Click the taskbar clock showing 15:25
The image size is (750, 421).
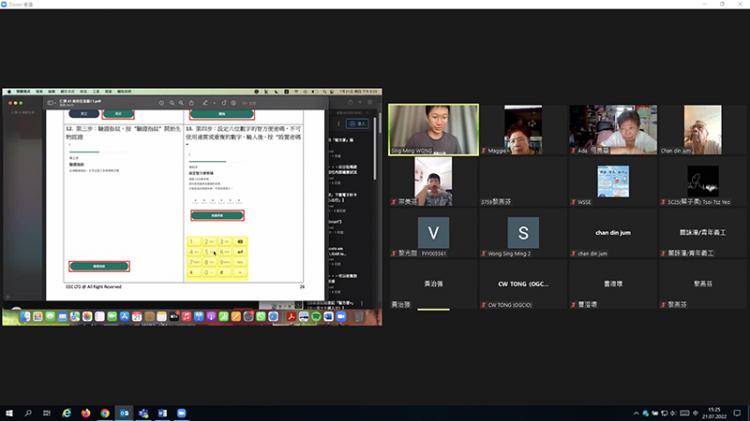[715, 412]
